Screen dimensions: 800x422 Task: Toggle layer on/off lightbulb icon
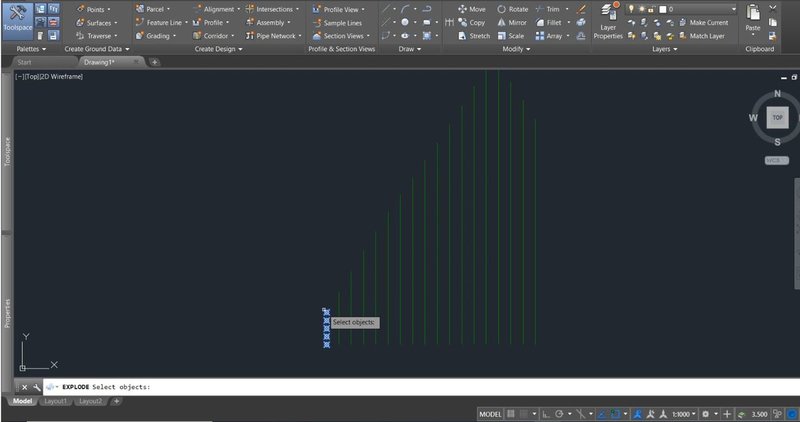[x=631, y=9]
